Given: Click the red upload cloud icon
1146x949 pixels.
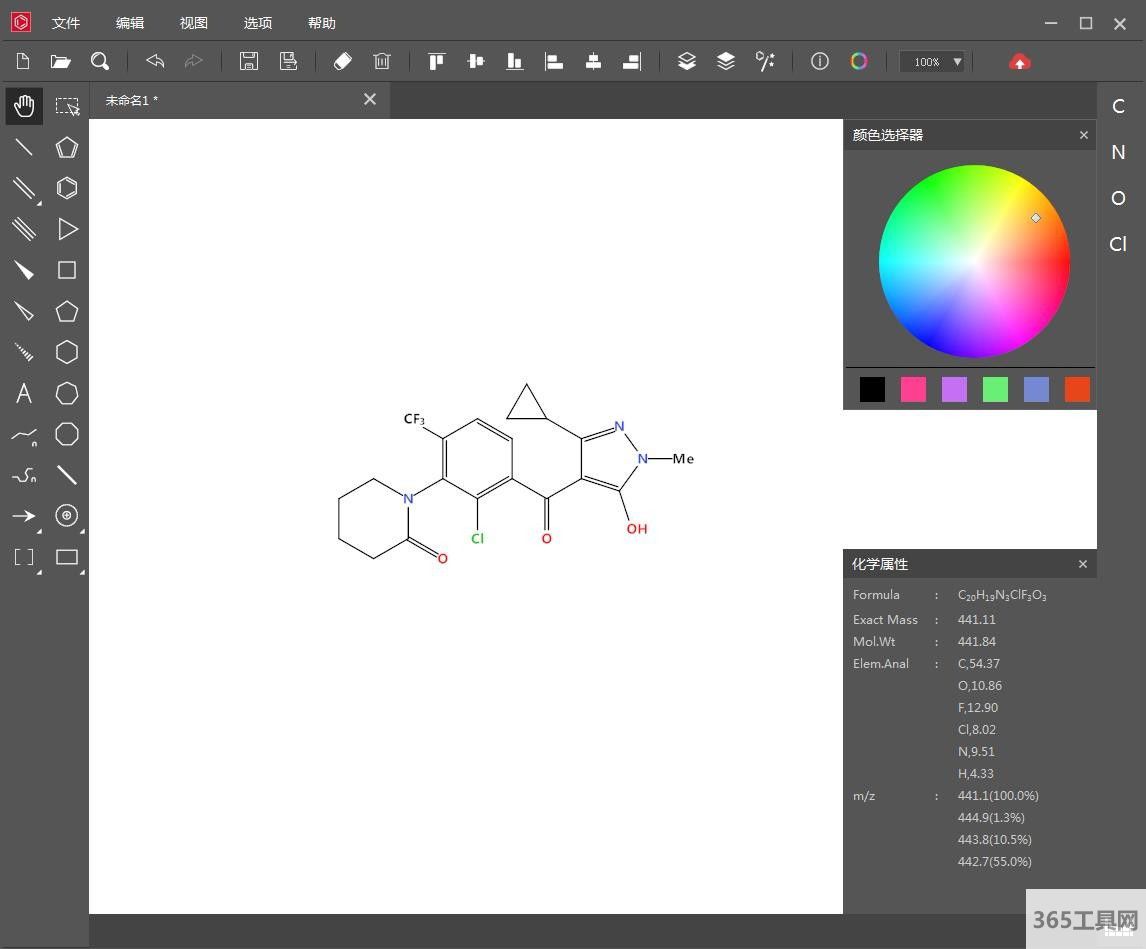Looking at the screenshot, I should point(1019,62).
